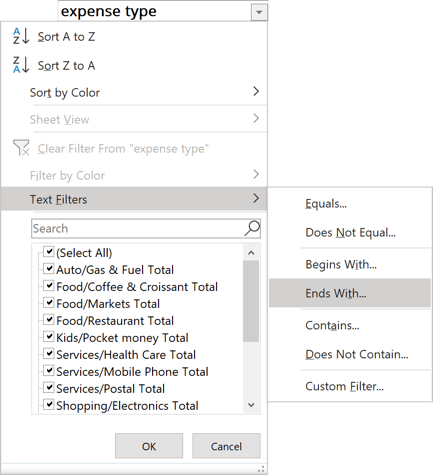The width and height of the screenshot is (433, 475).
Task: Uncheck Food/Markets Total checkbox
Action: click(x=49, y=302)
